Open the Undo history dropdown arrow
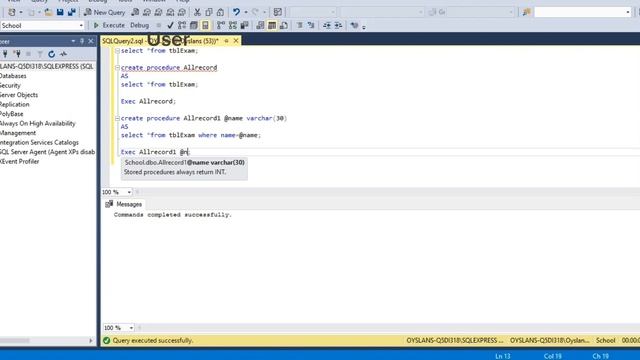The image size is (640, 360). (246, 12)
